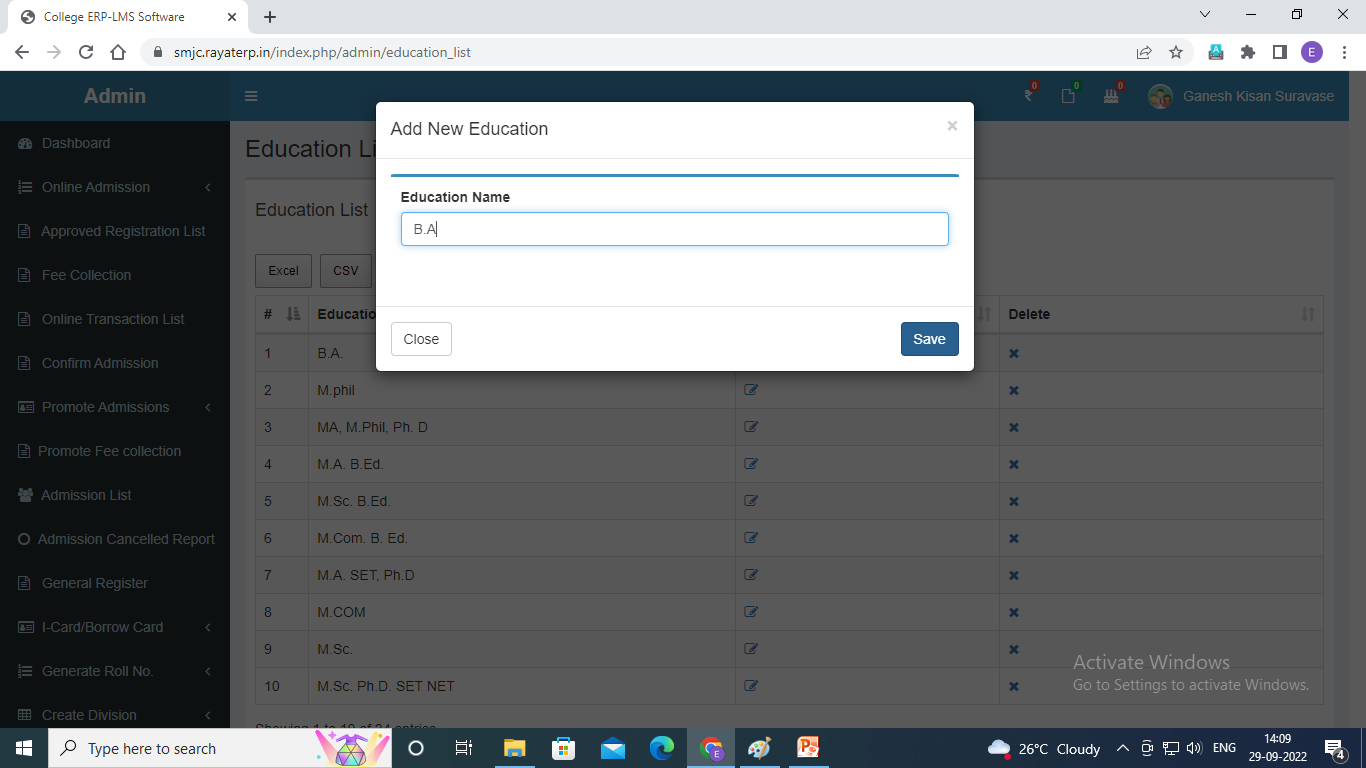This screenshot has width=1366, height=768.
Task: Delete the M.Sc. B.Ed. row
Action: pos(1013,502)
